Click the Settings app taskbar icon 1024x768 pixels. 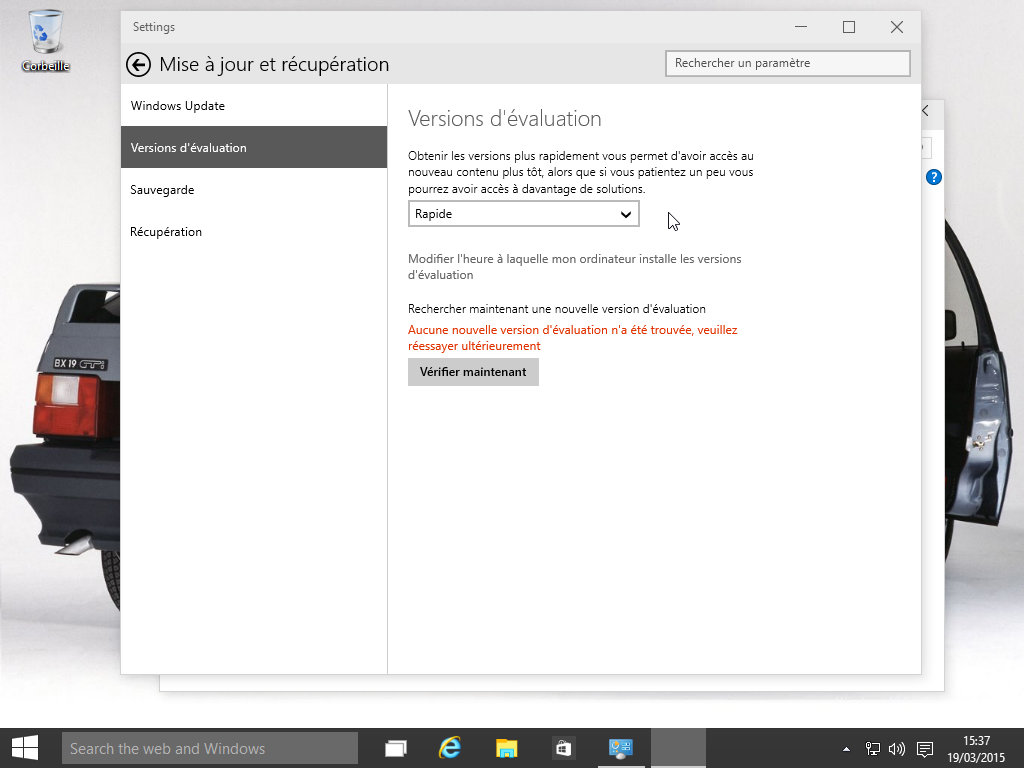[x=620, y=747]
